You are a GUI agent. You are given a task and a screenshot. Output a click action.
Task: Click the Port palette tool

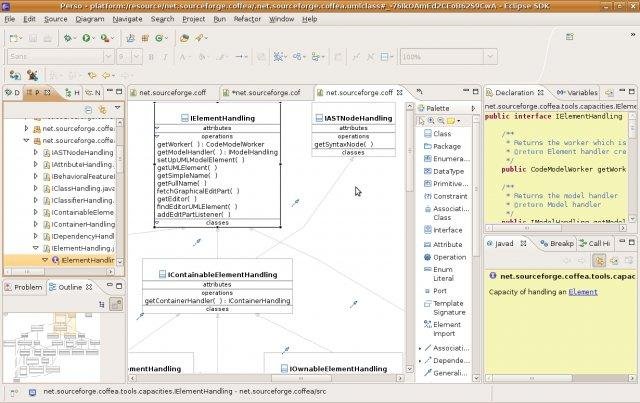[440, 291]
